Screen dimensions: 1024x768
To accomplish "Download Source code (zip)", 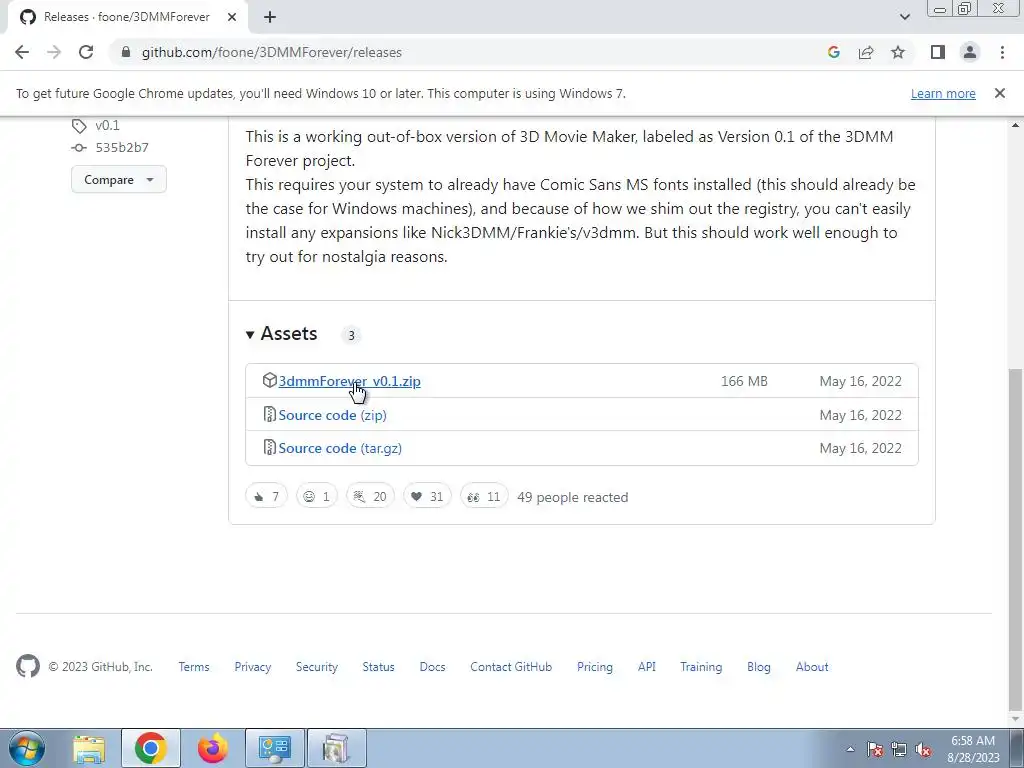I will coord(332,415).
